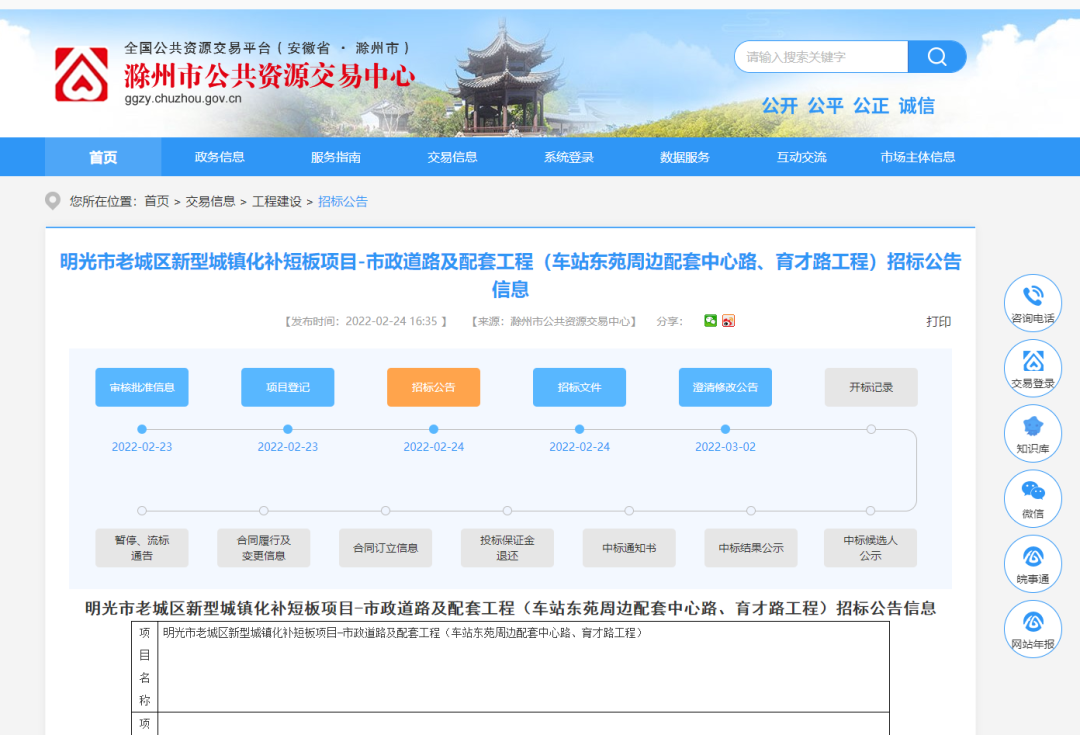Click the 招标文件 step button
The image size is (1080, 735).
point(579,387)
